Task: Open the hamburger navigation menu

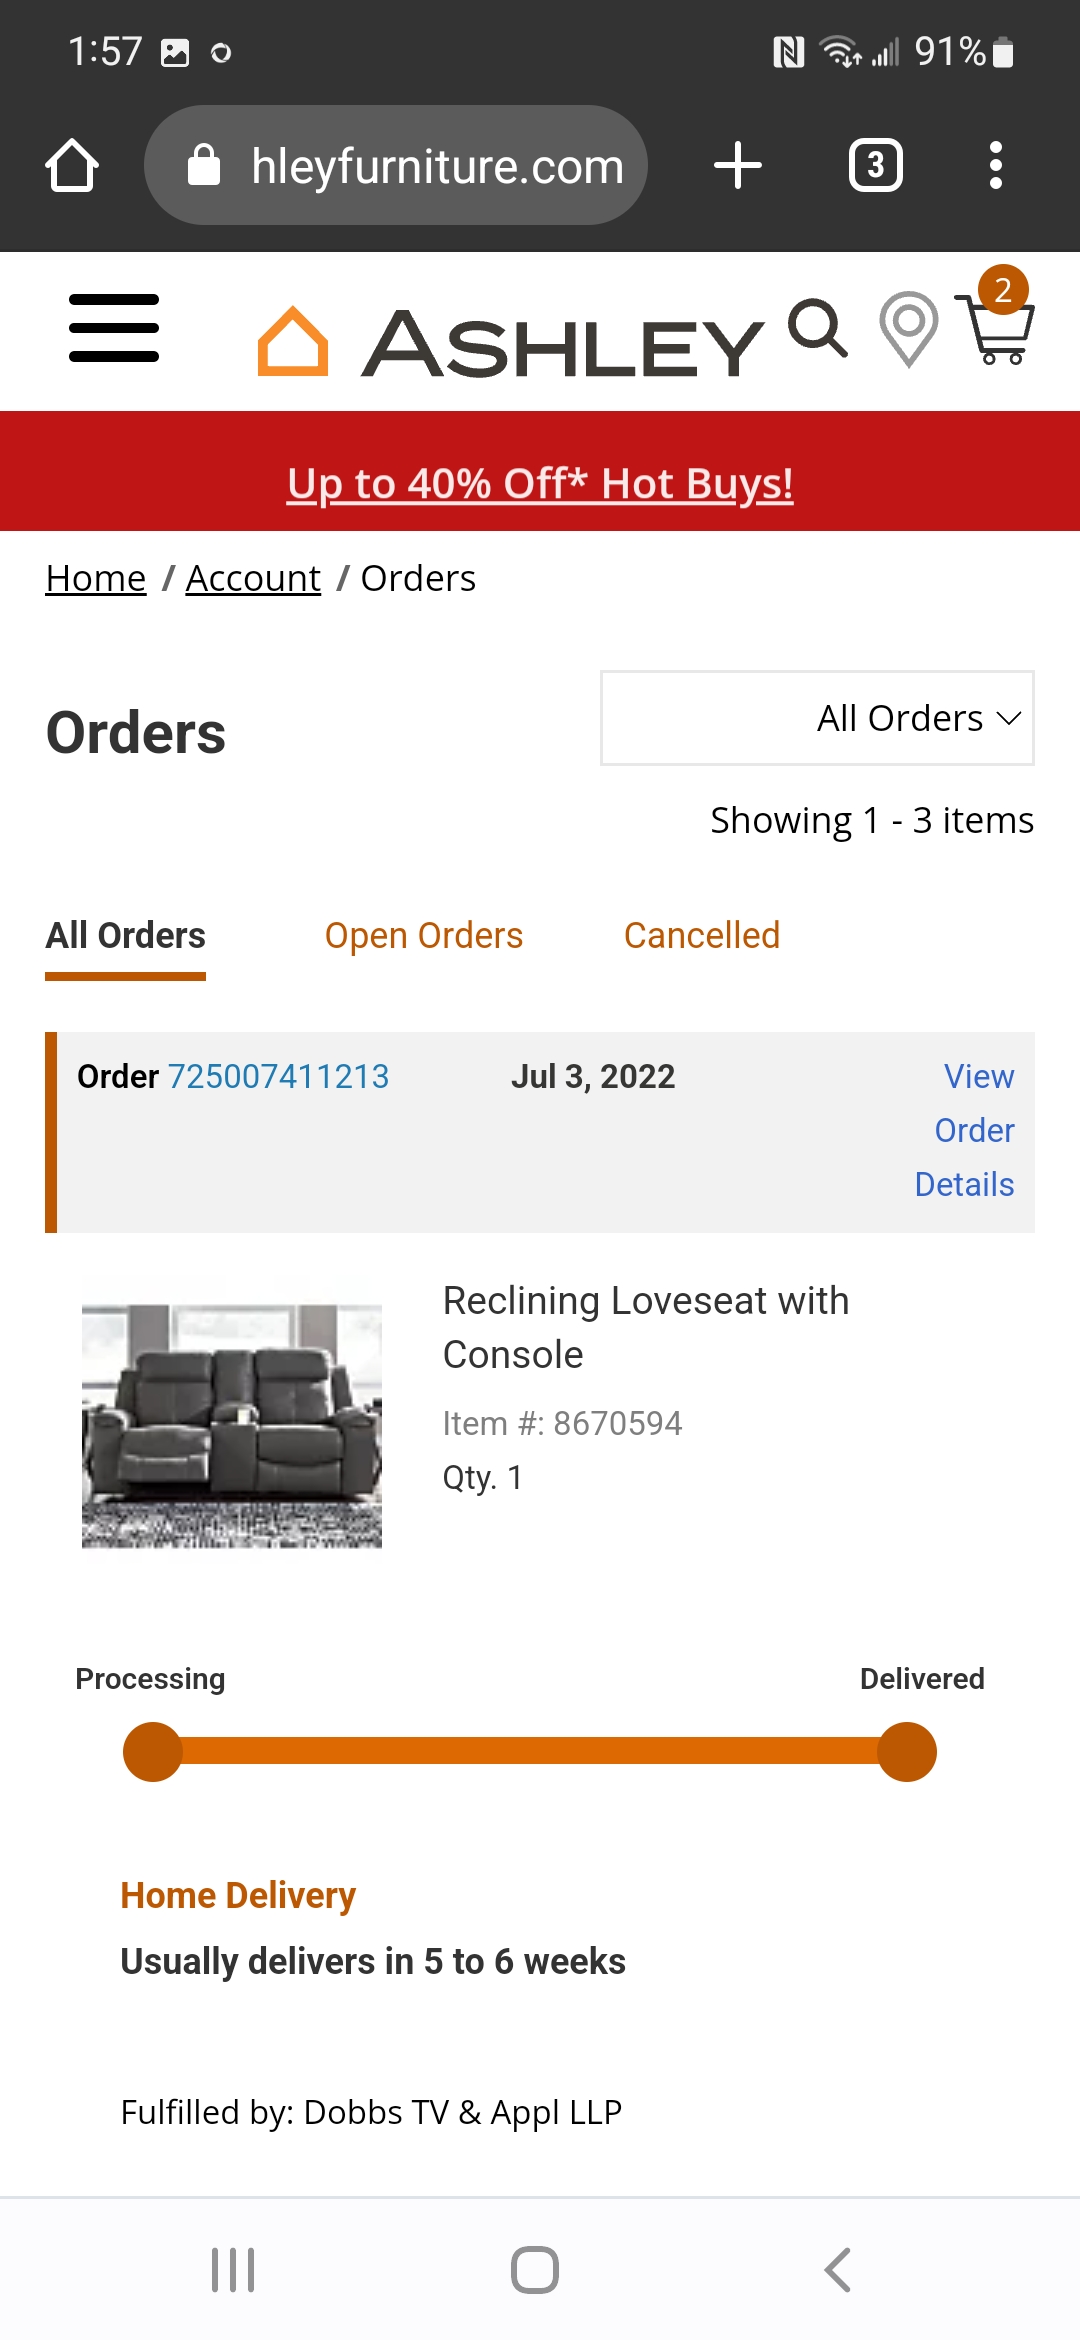Action: [x=114, y=328]
